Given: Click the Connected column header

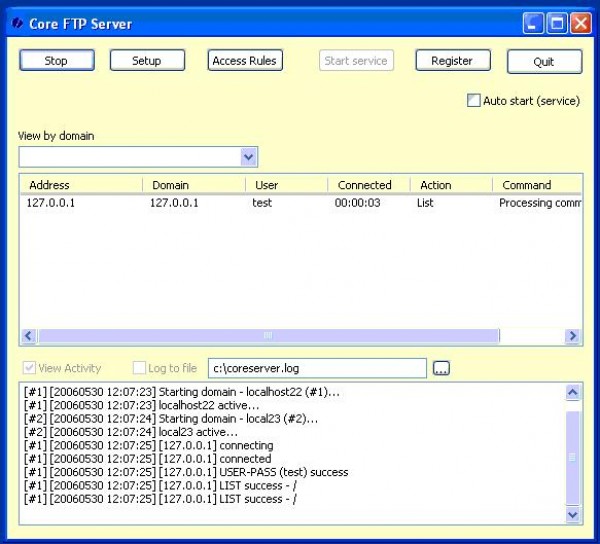Looking at the screenshot, I should pyautogui.click(x=365, y=185).
